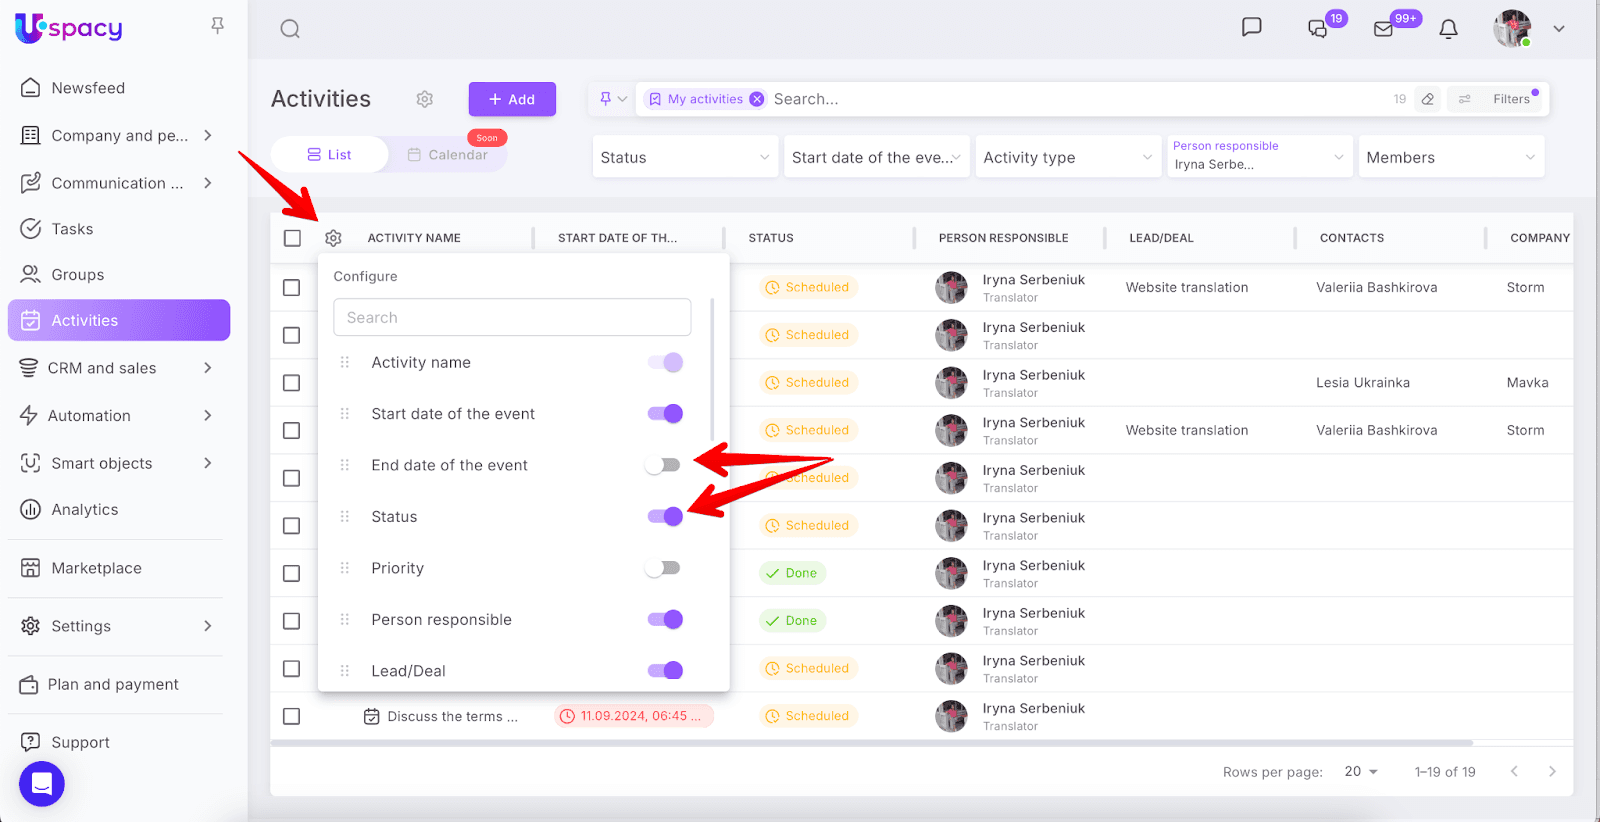The width and height of the screenshot is (1600, 822).
Task: Pin the sidebar using the pin icon
Action: click(217, 25)
